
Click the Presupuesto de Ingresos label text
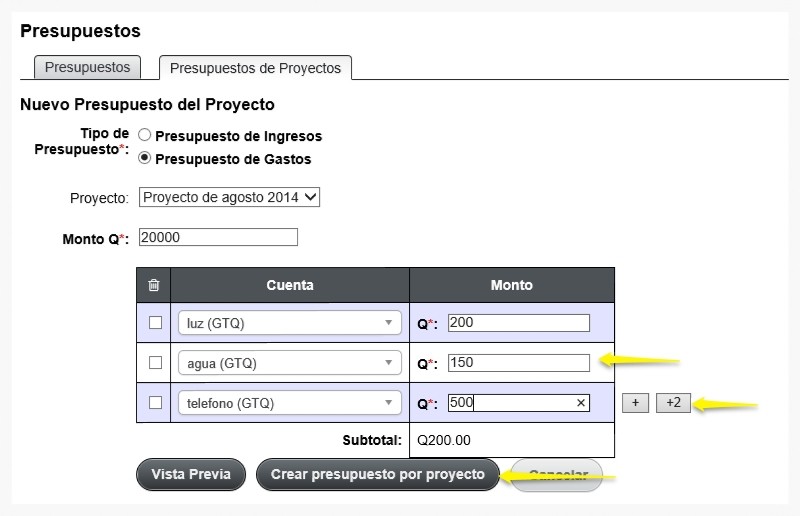click(238, 136)
